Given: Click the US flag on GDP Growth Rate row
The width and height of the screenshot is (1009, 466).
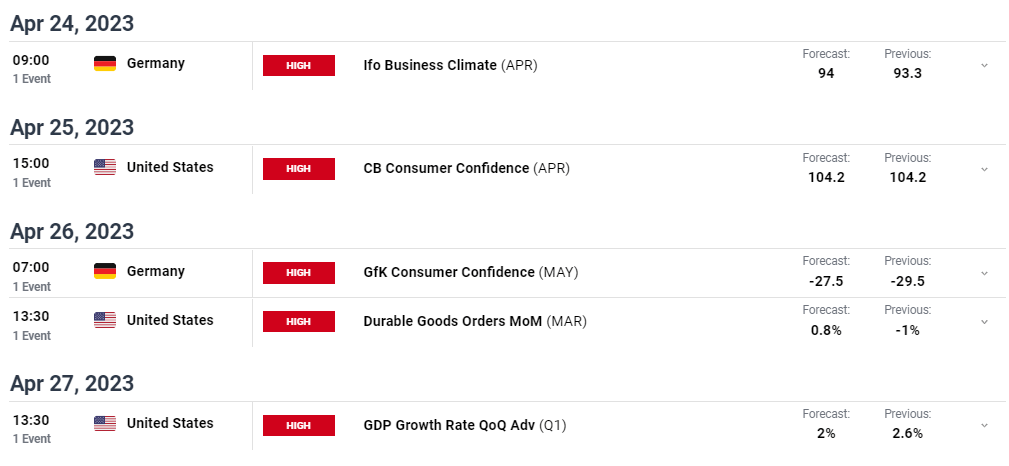Looking at the screenshot, I should pyautogui.click(x=105, y=423).
